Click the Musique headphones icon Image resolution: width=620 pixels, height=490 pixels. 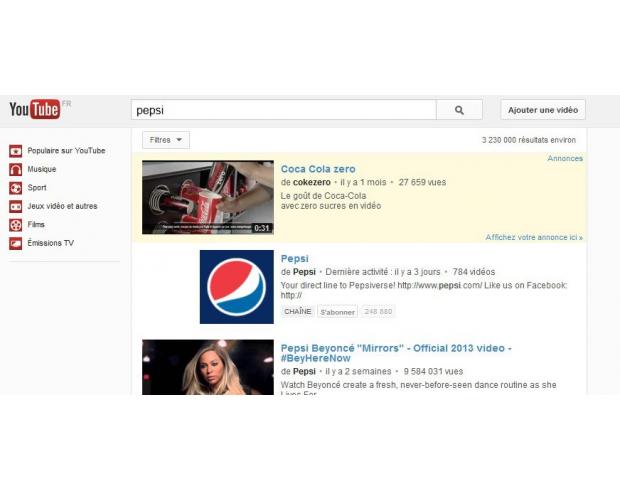tap(15, 169)
